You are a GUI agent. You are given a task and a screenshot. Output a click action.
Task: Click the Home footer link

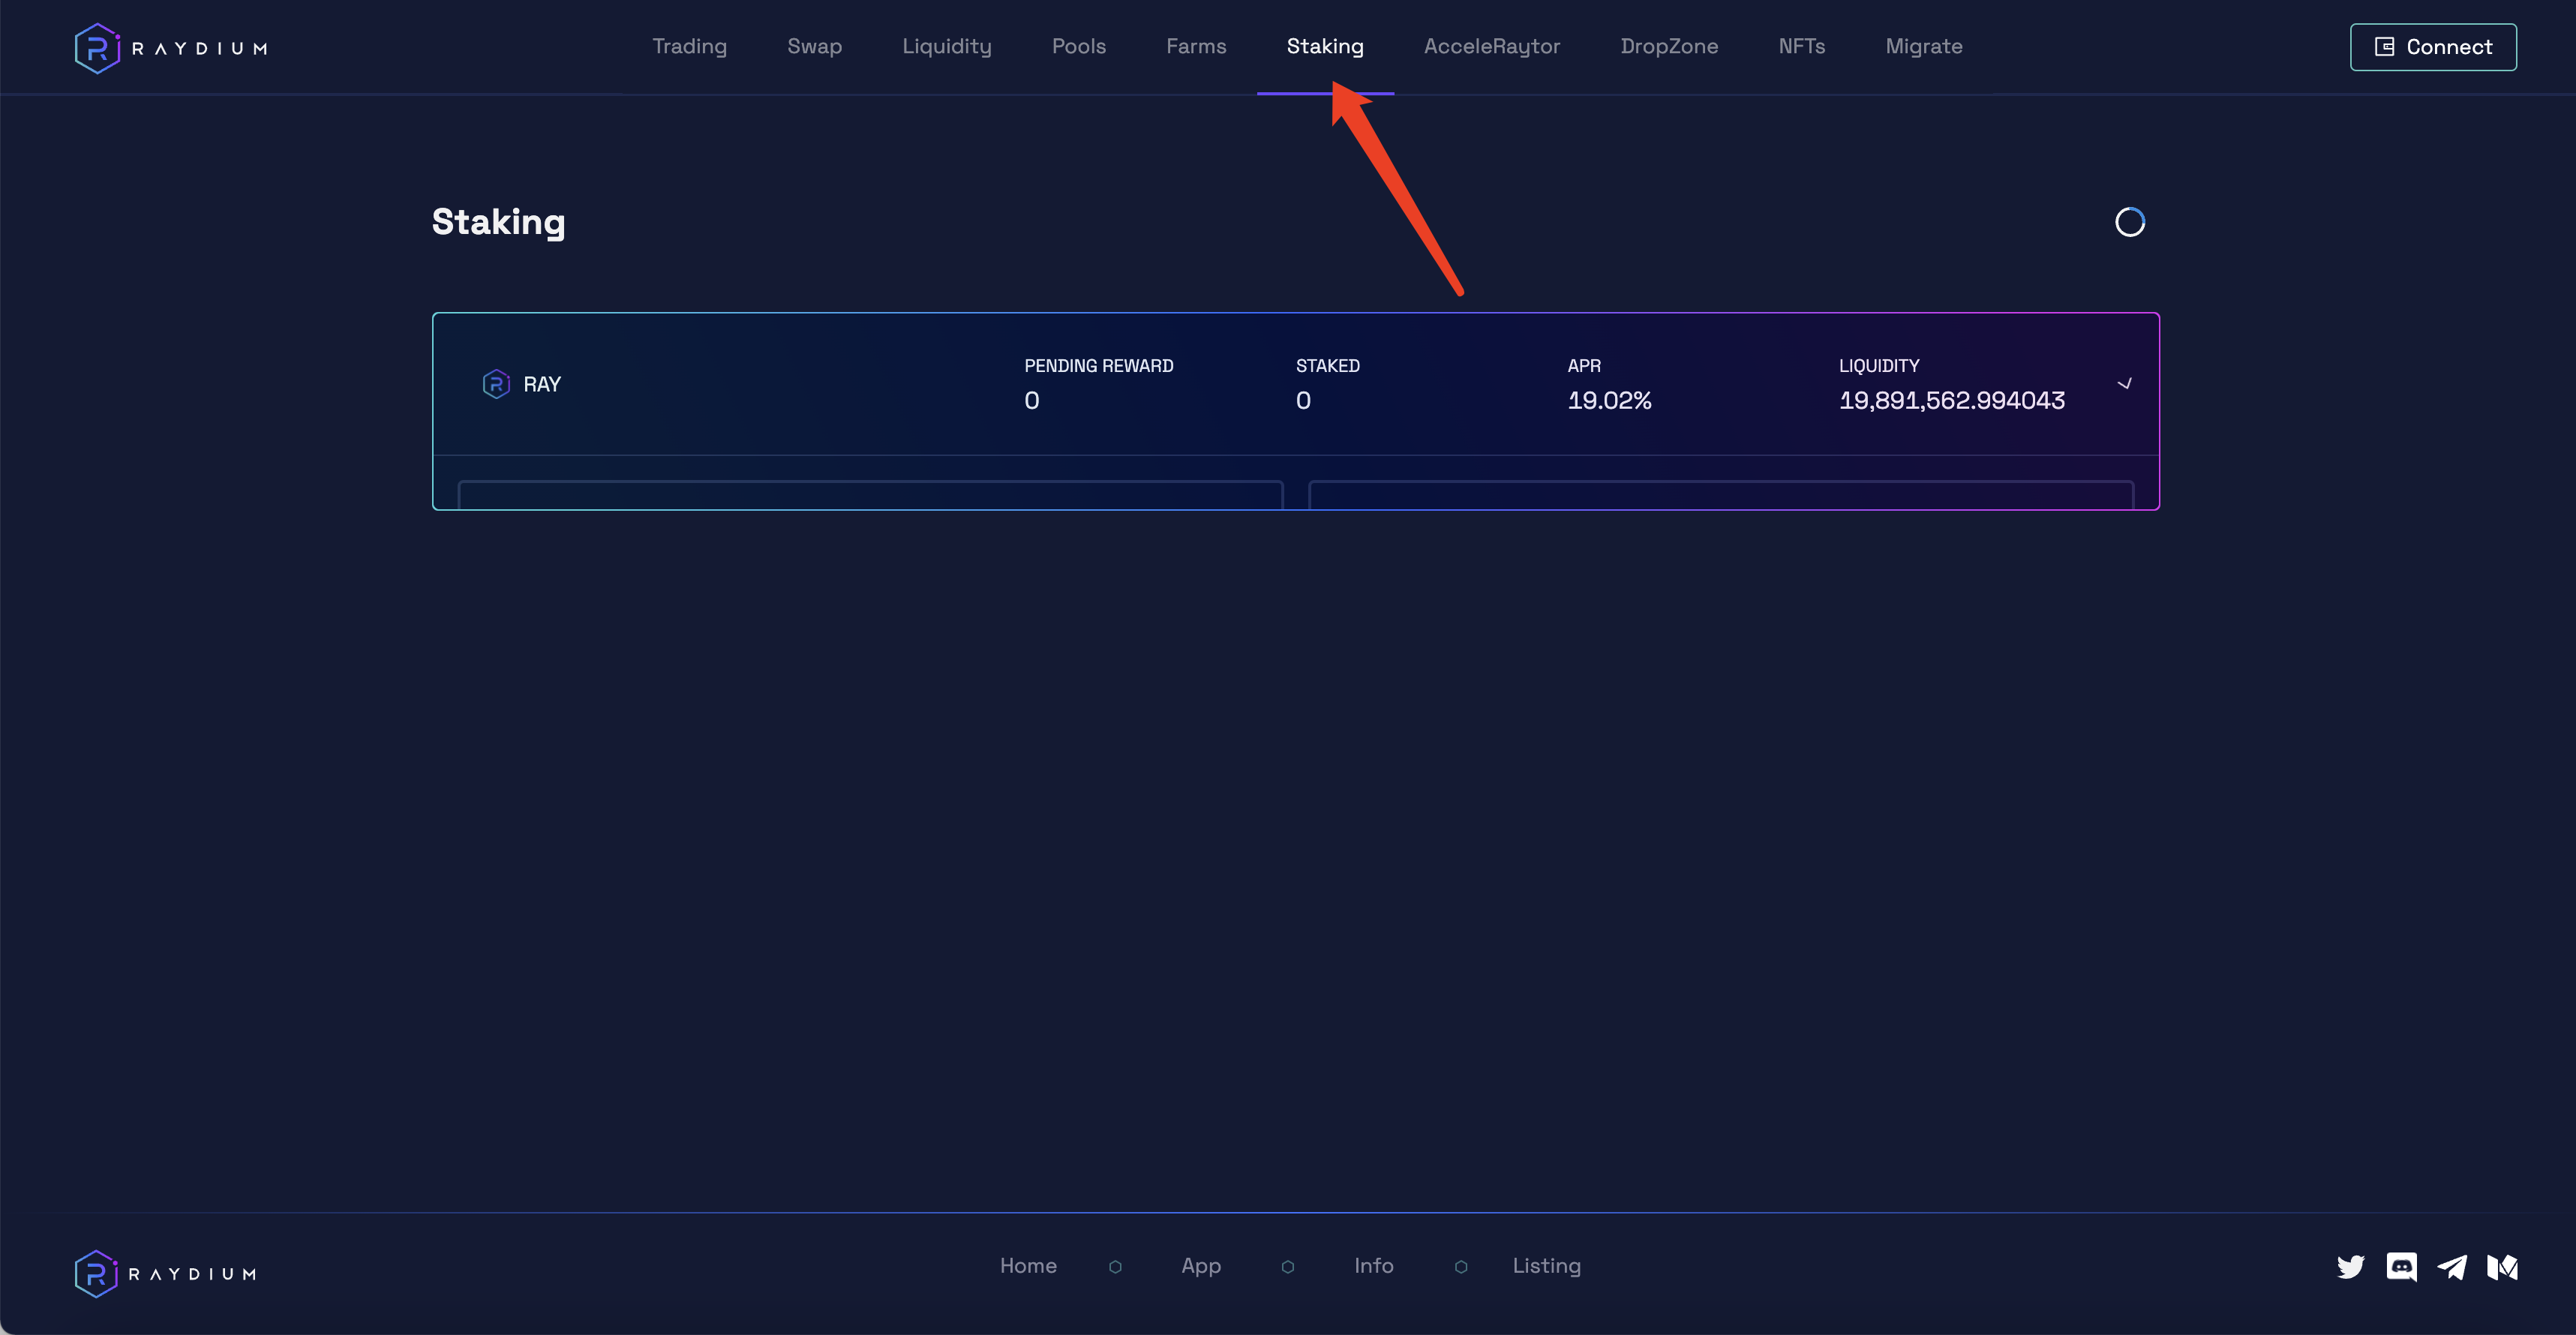[x=1028, y=1266]
